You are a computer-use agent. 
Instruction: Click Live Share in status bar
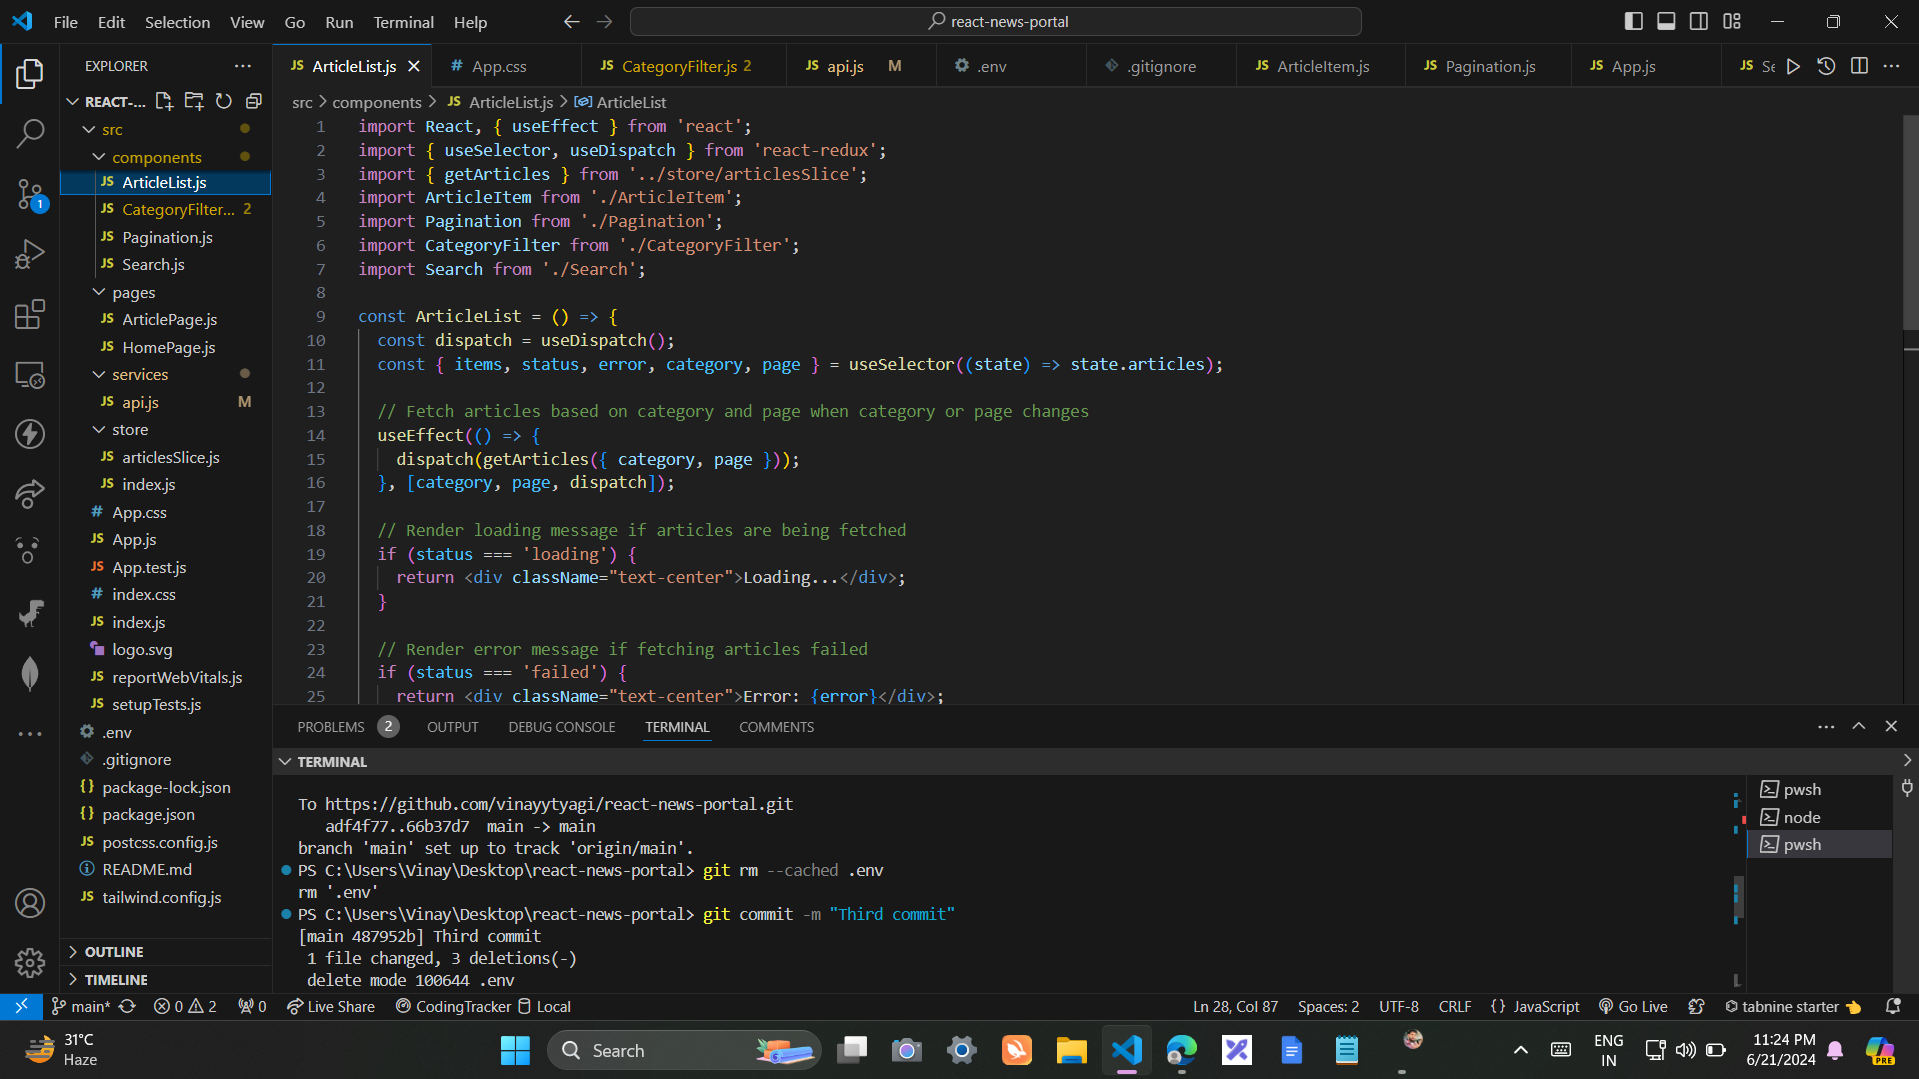pyautogui.click(x=331, y=1006)
